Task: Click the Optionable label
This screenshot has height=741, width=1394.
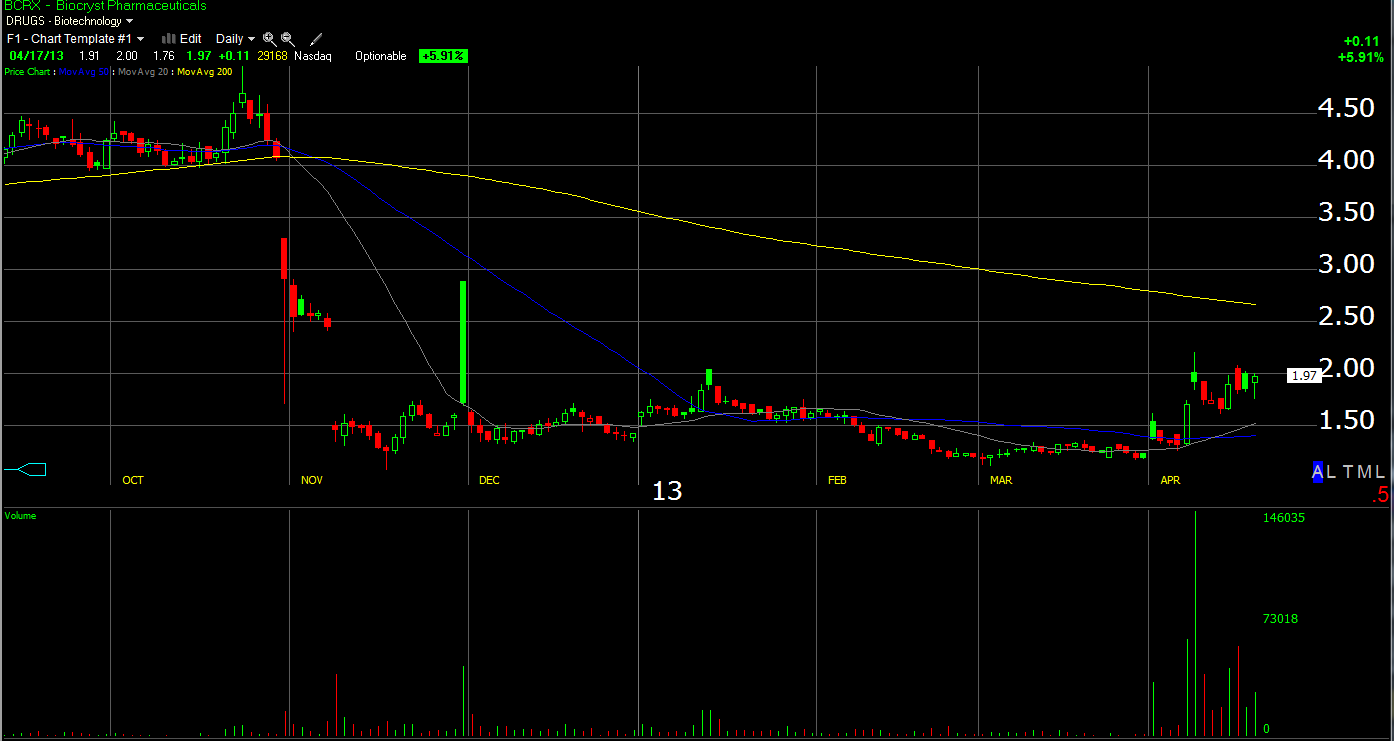Action: click(381, 56)
